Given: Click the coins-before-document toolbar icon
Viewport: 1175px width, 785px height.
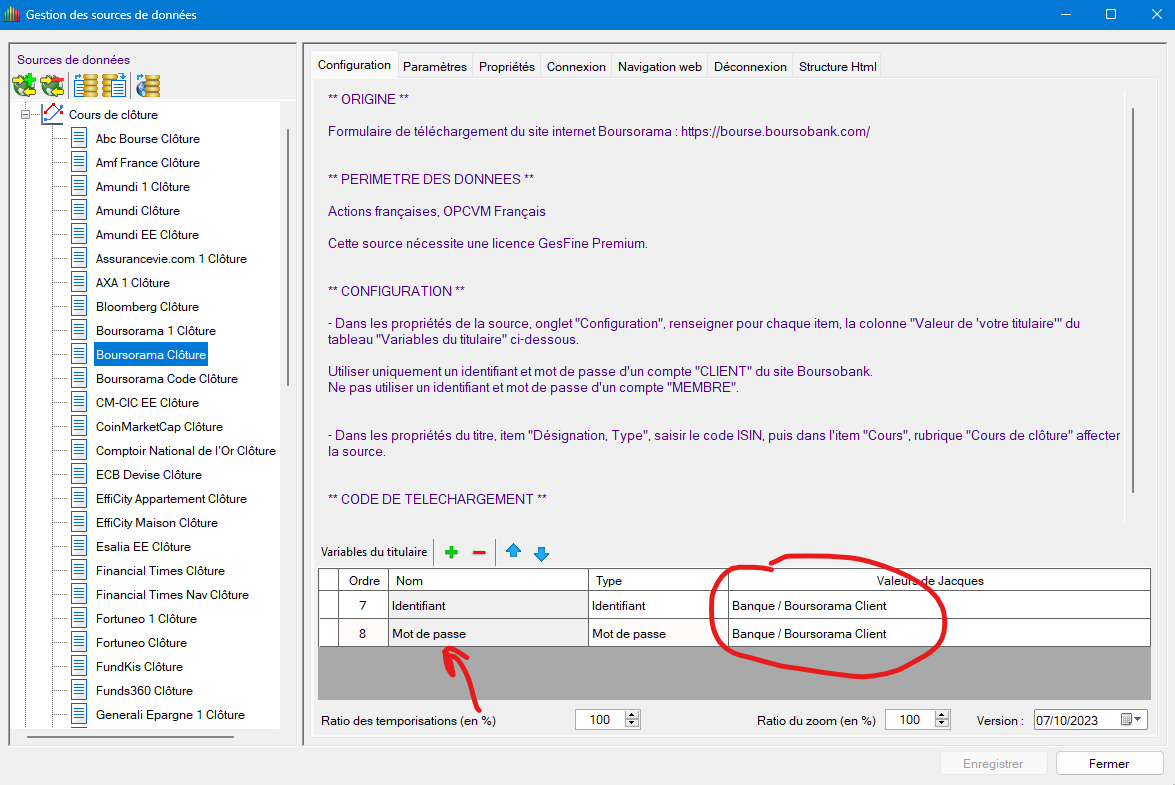Looking at the screenshot, I should click(x=114, y=86).
